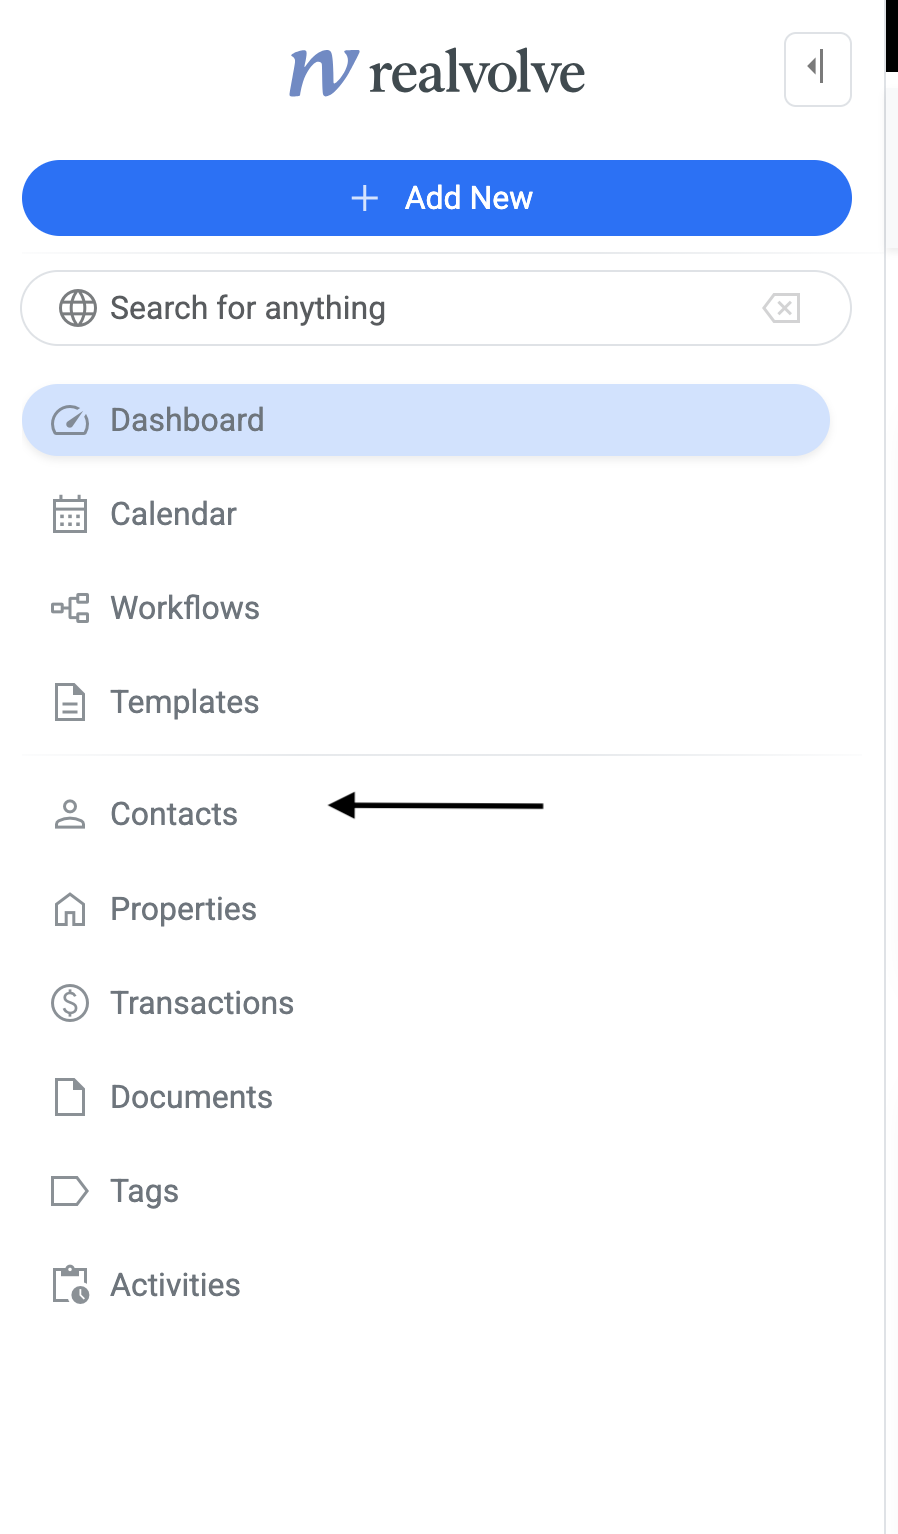Open Workflows via its diagram icon
Screen dimensions: 898x1534
70,608
